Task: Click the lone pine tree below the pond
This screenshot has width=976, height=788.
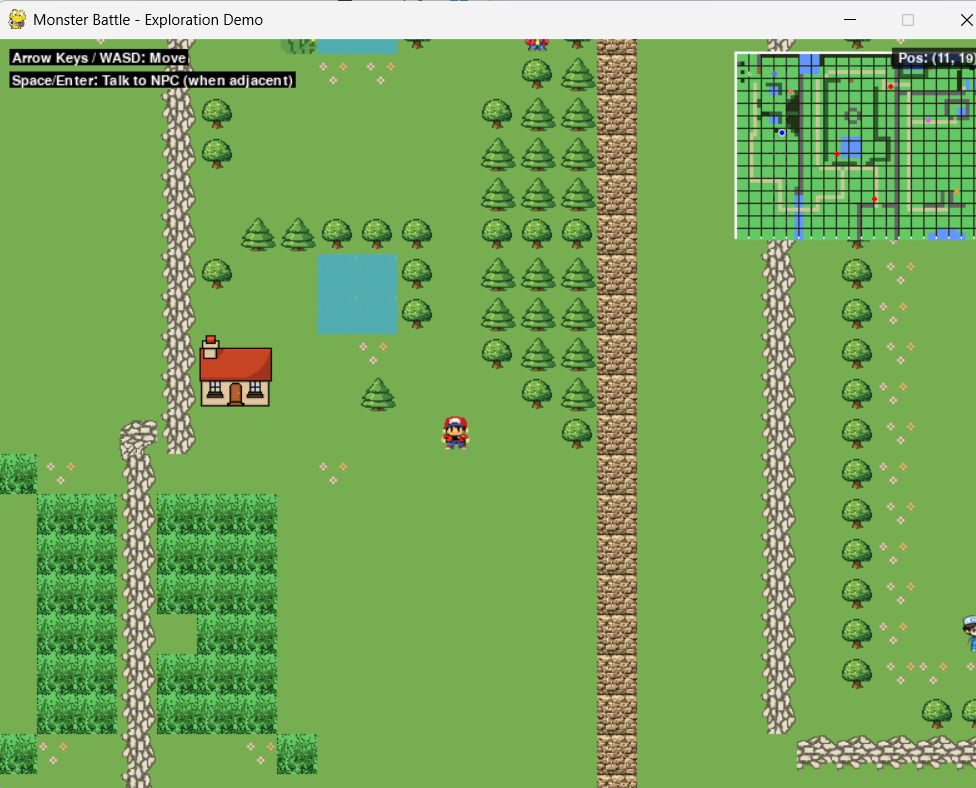Action: (378, 394)
